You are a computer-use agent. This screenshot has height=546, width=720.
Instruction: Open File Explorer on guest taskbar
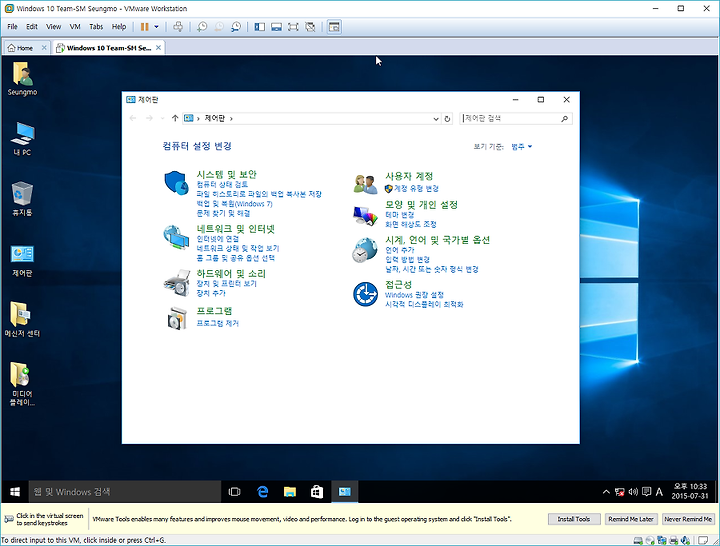coord(290,492)
